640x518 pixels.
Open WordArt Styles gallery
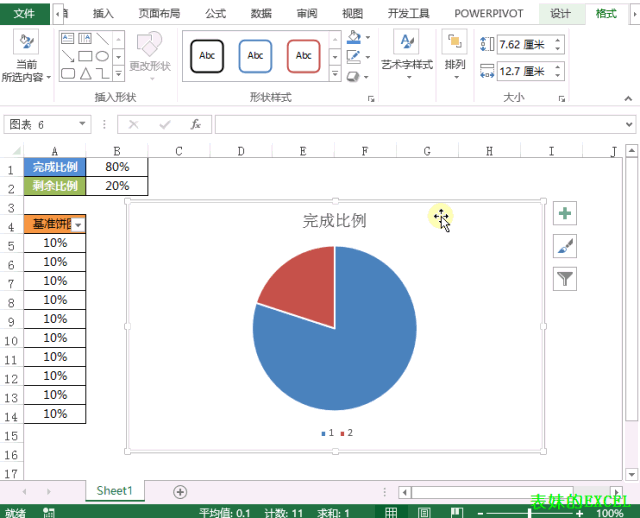click(x=407, y=54)
